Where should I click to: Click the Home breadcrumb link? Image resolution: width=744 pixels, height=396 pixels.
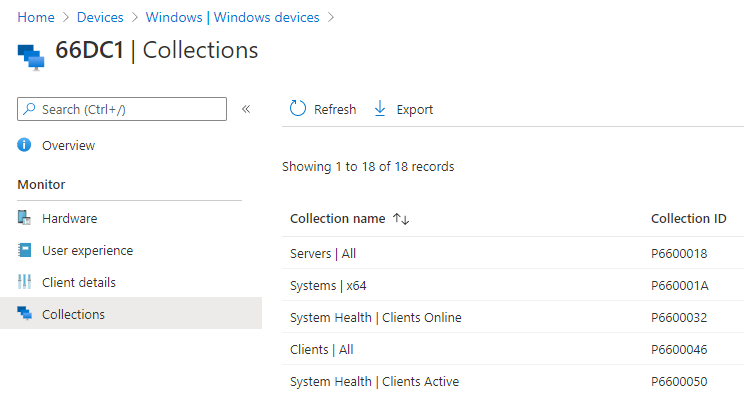pos(36,18)
